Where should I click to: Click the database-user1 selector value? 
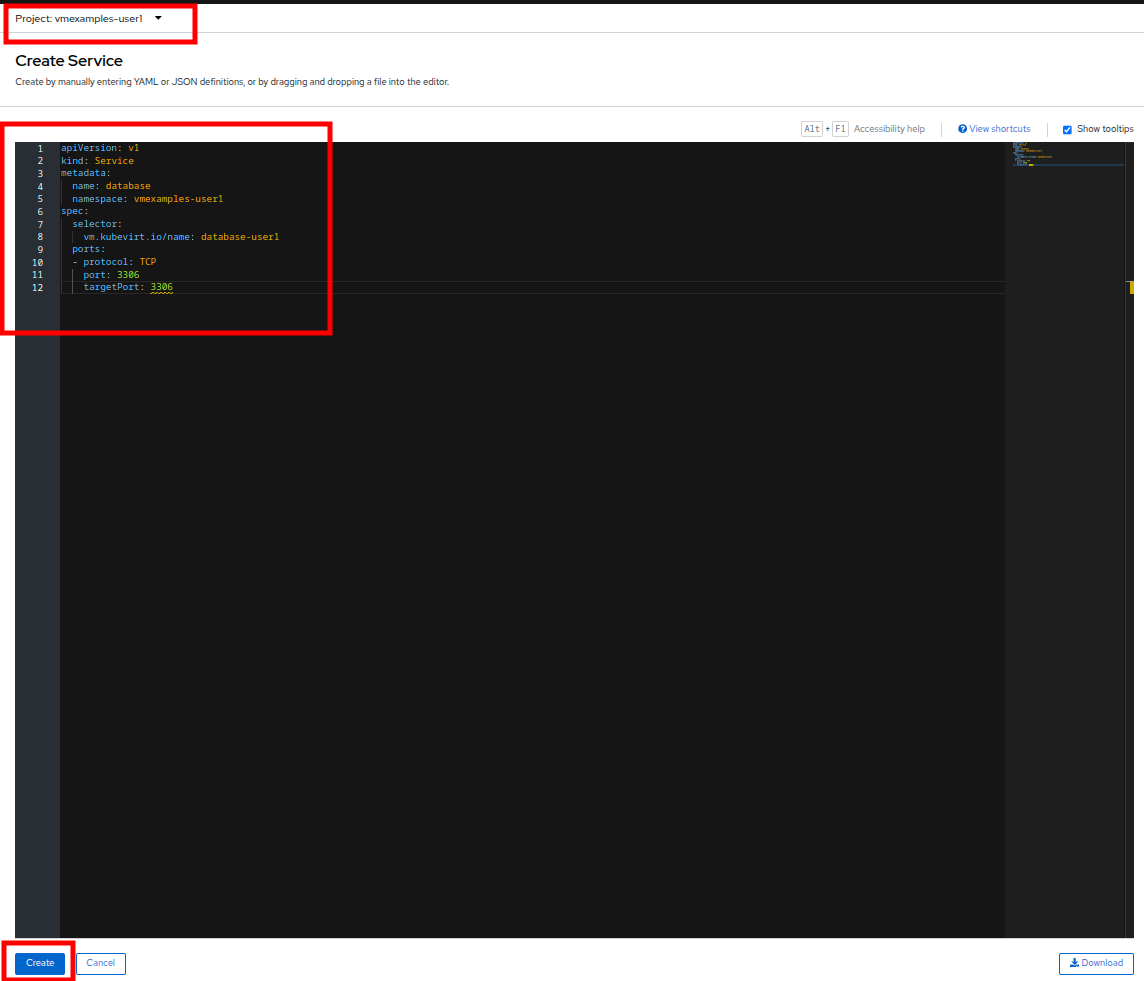240,237
